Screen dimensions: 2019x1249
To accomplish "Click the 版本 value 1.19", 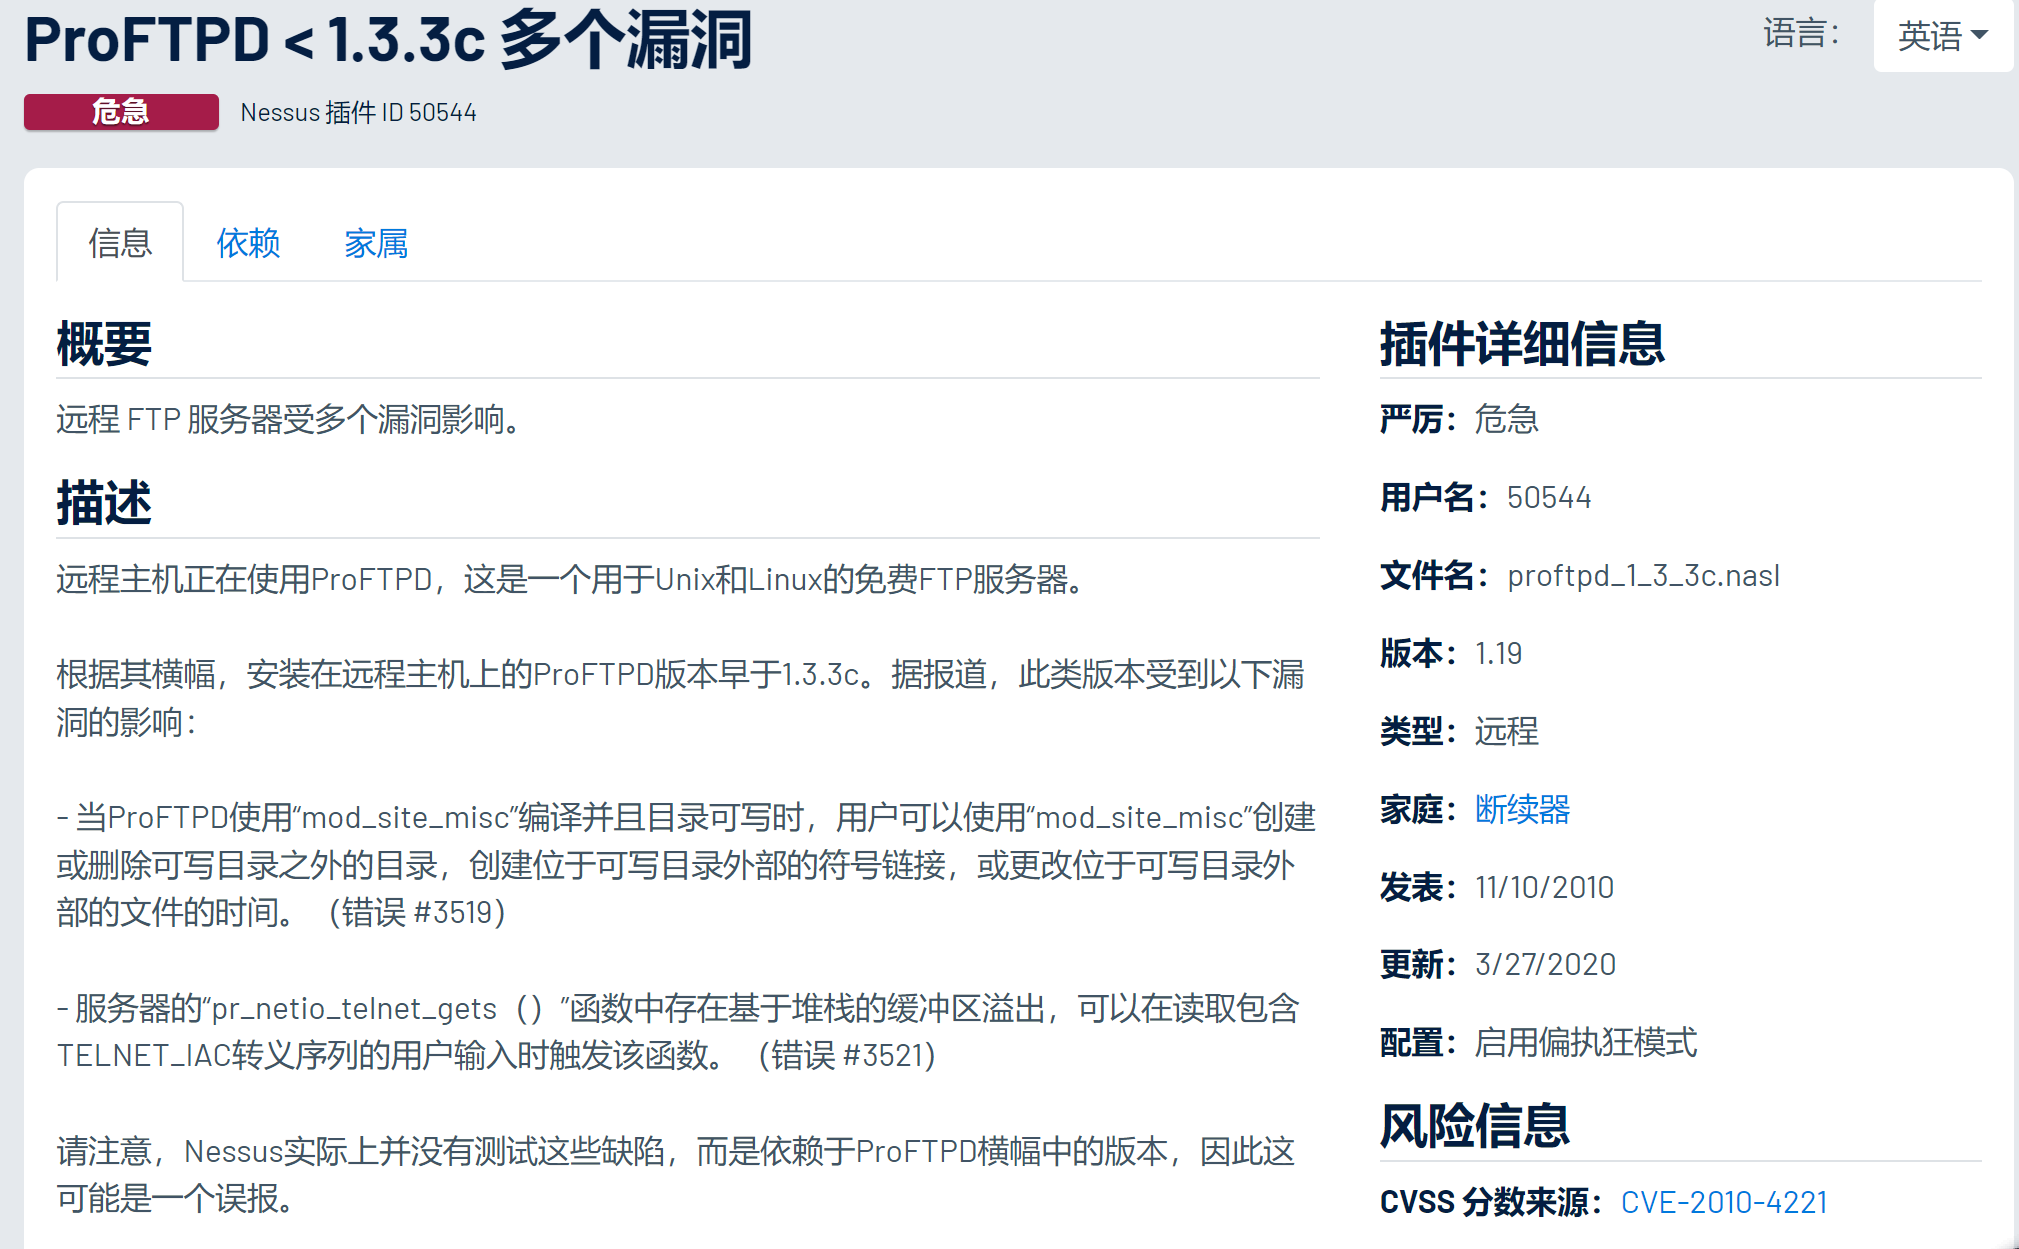I will [1497, 654].
